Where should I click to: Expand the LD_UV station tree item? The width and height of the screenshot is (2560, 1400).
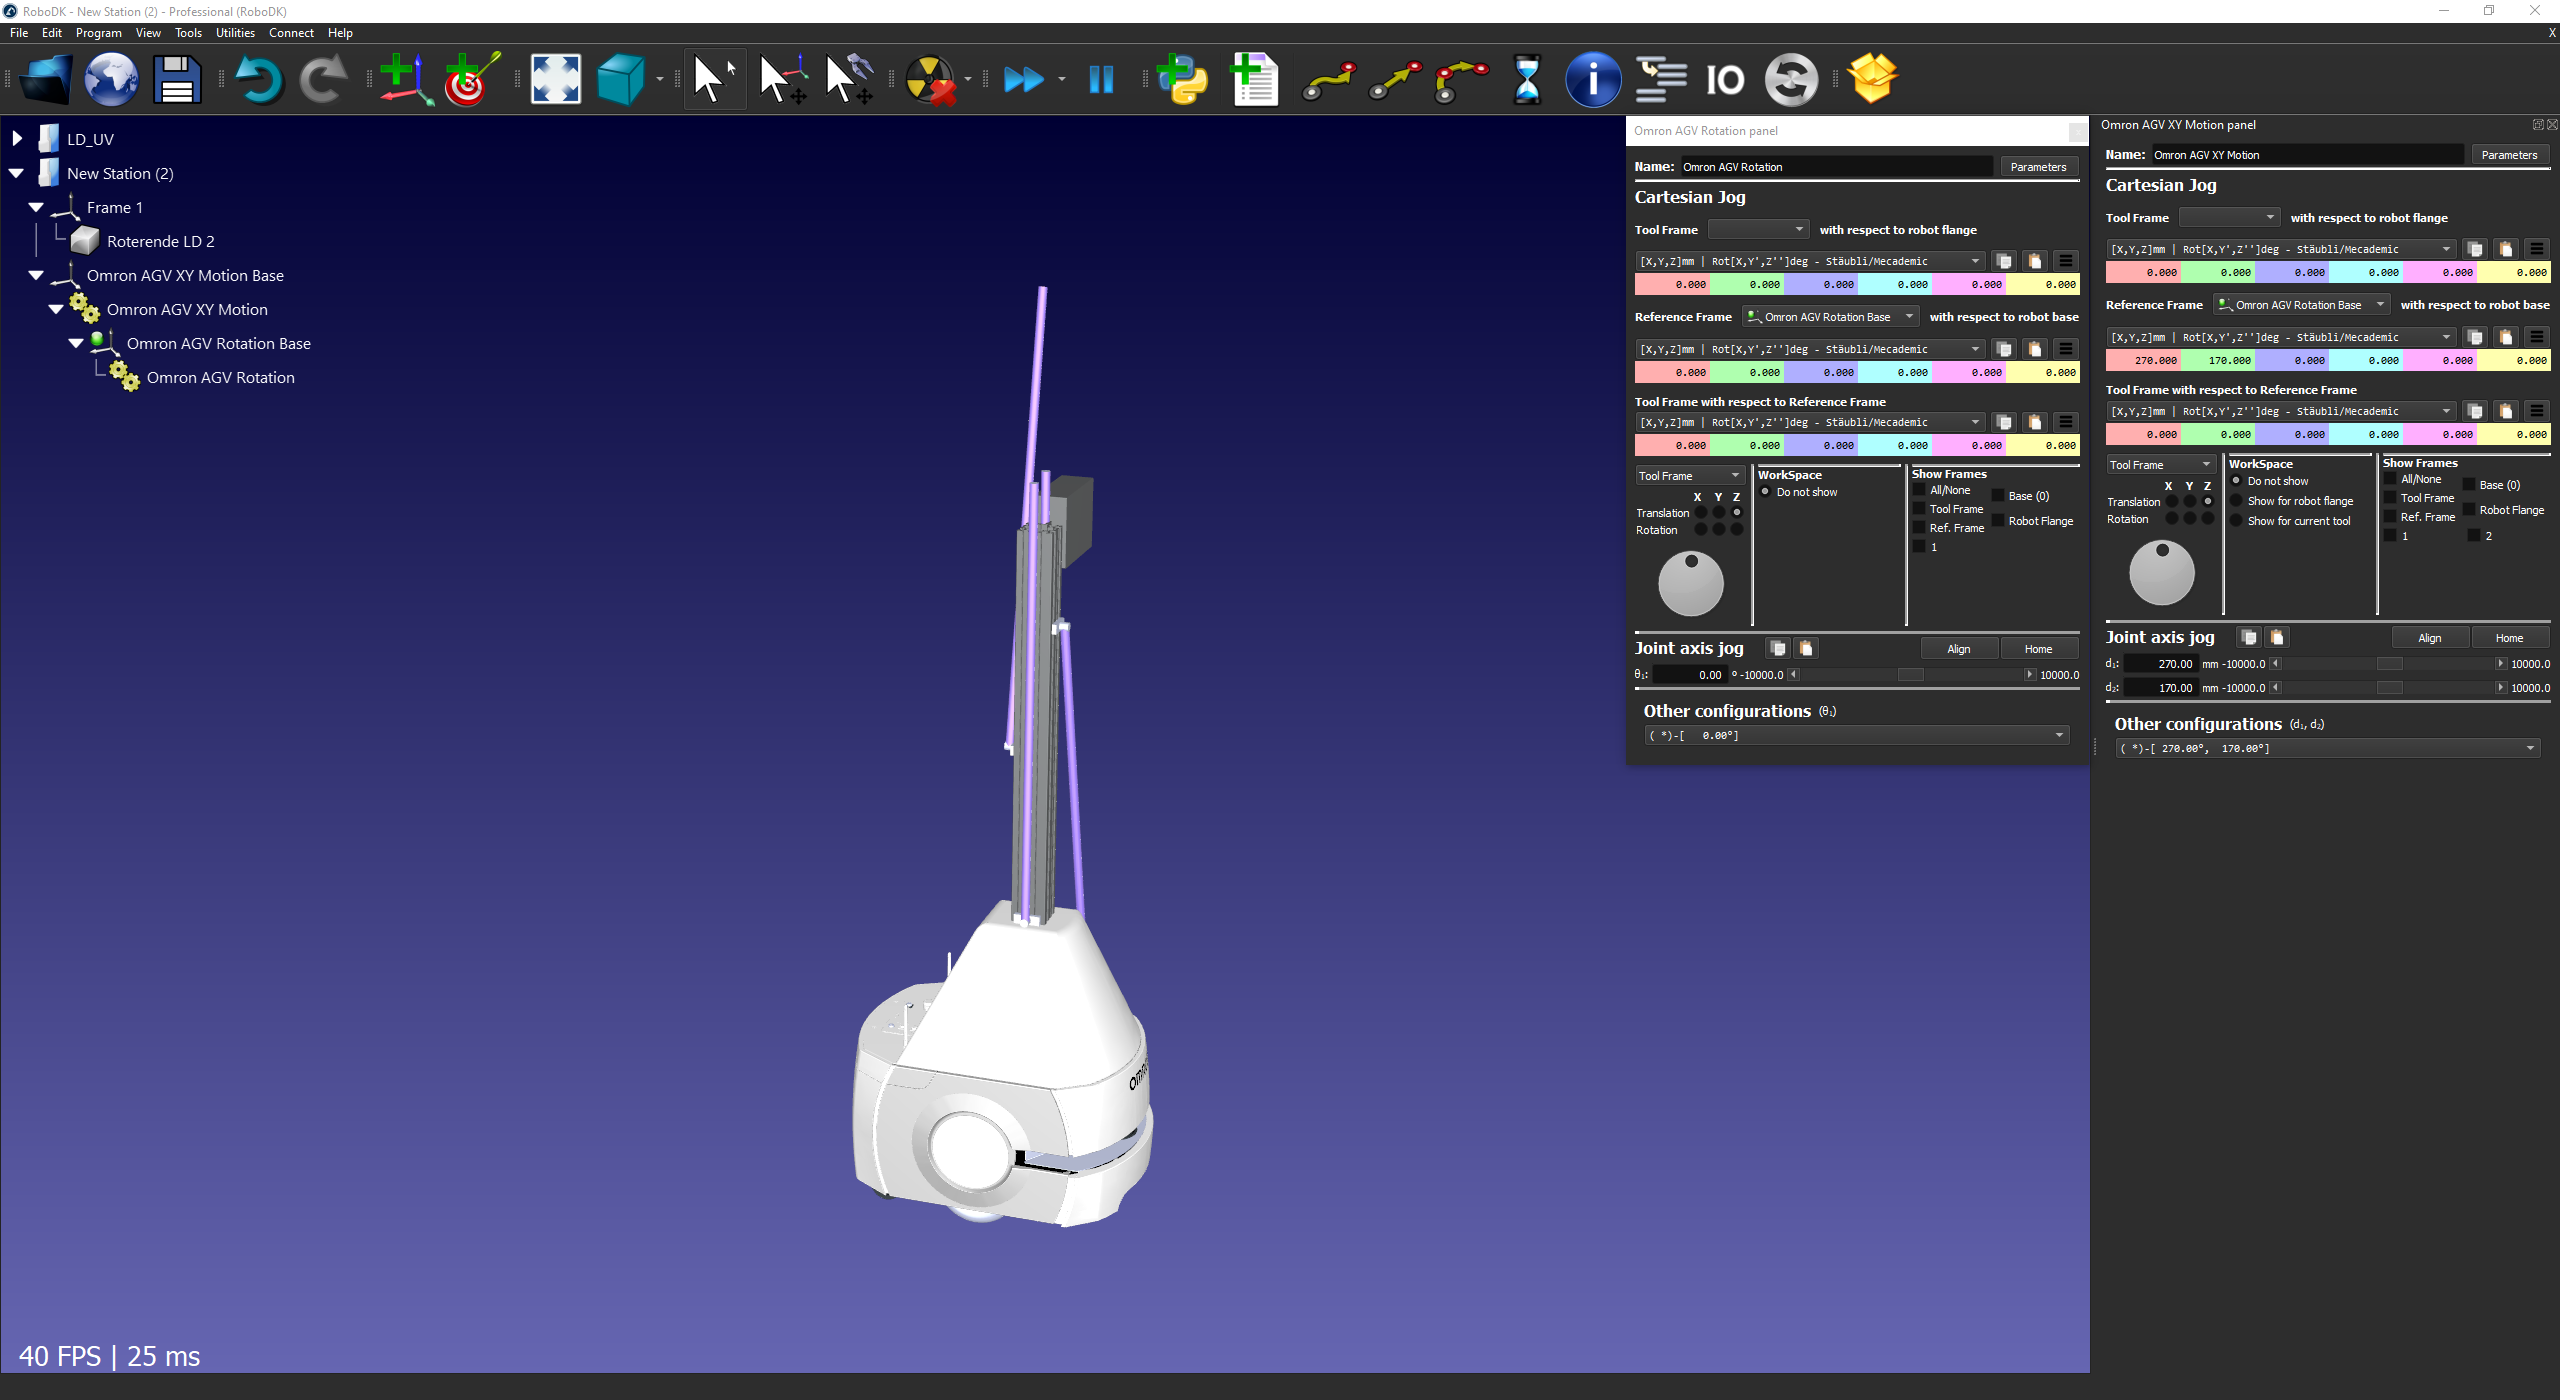click(x=17, y=139)
